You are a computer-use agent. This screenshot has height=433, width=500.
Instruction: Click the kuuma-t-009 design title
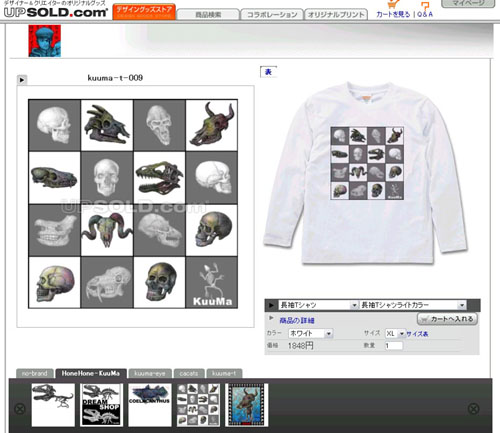115,78
